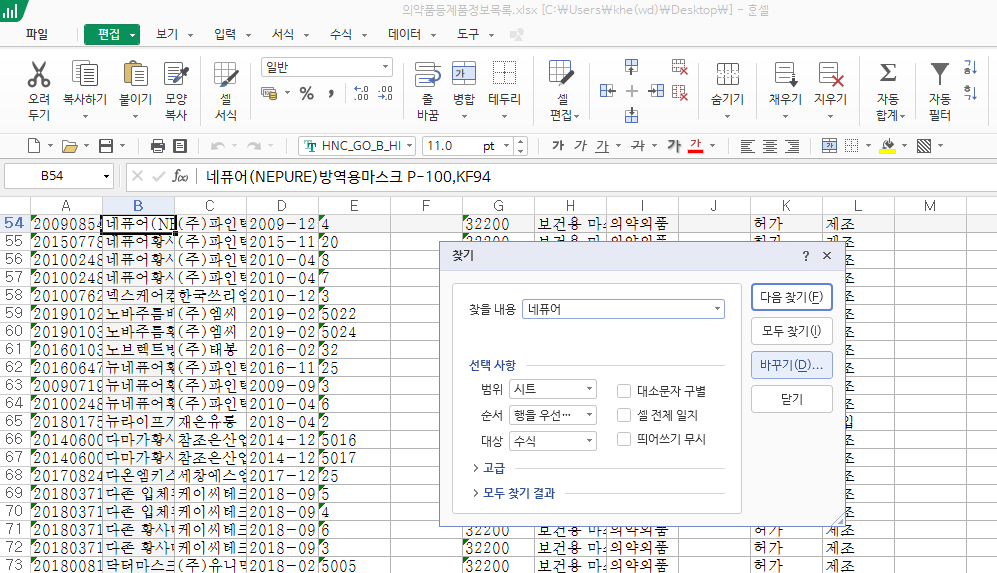This screenshot has width=997, height=573.
Task: Select row 60 header
Action: pos(14,331)
